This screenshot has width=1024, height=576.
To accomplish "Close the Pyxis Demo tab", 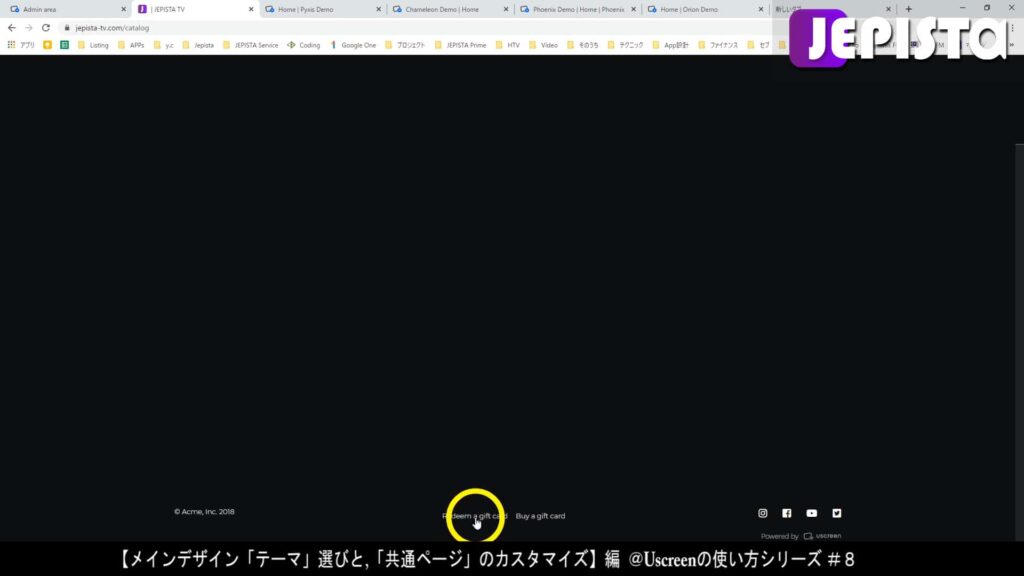I will click(378, 9).
